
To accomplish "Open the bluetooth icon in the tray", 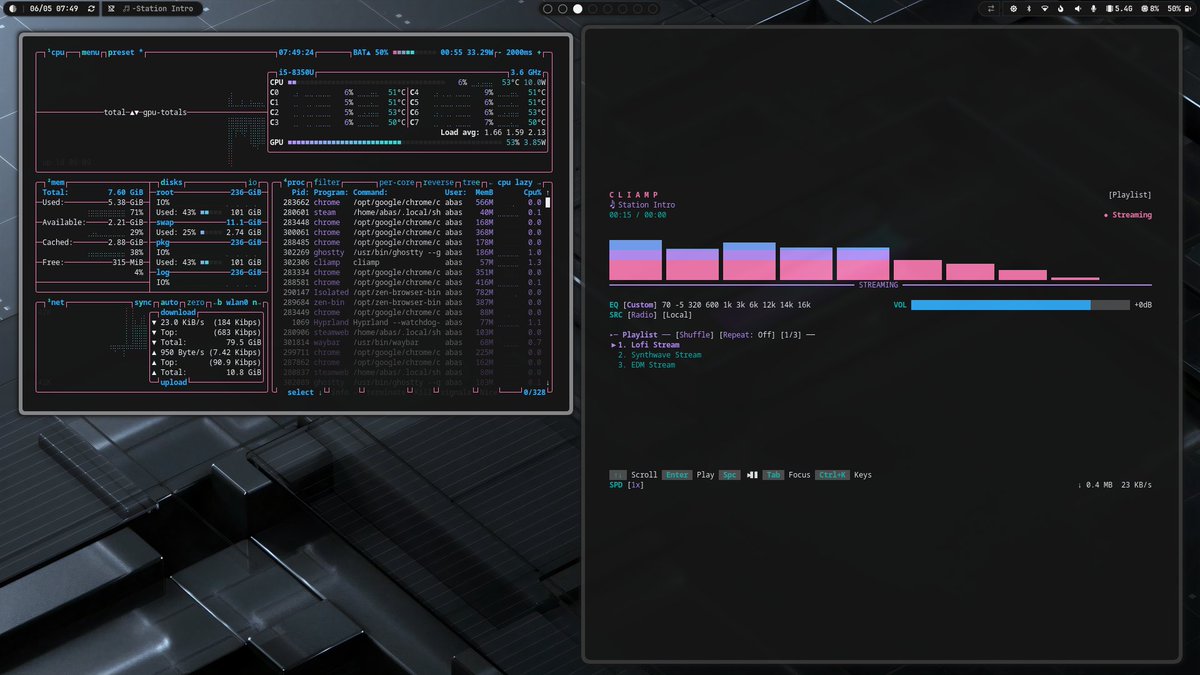I will tap(1030, 8).
